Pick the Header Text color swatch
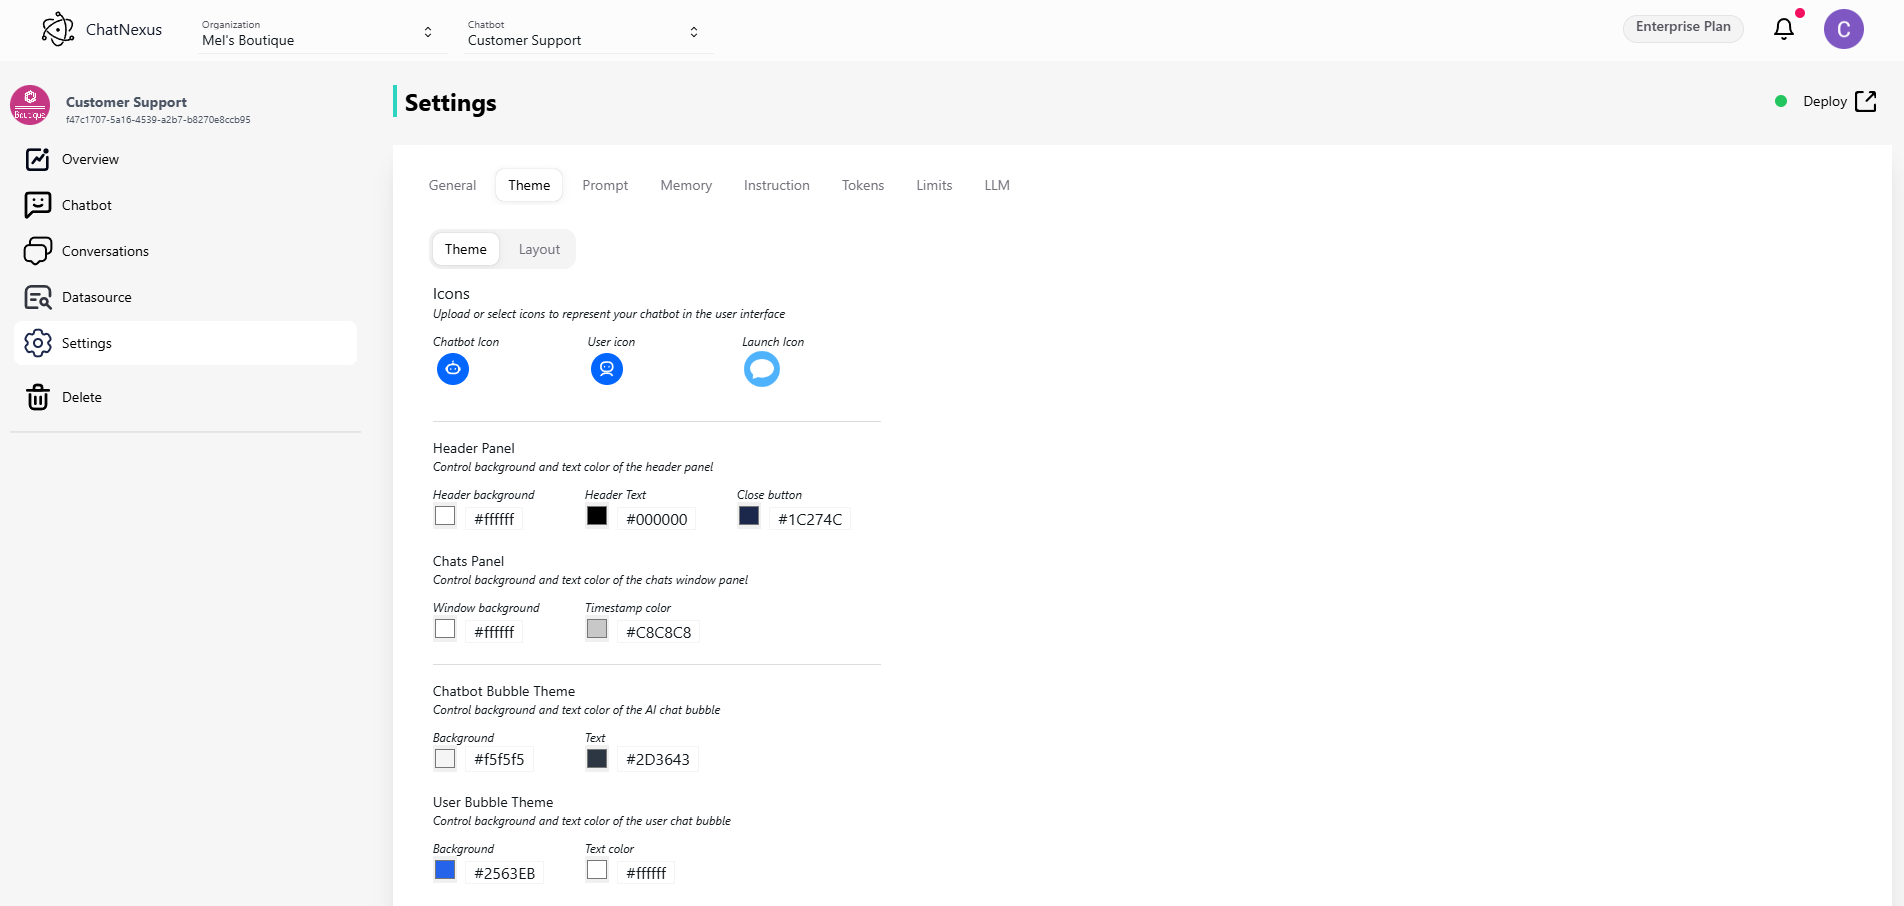The height and width of the screenshot is (906, 1904). pyautogui.click(x=597, y=516)
